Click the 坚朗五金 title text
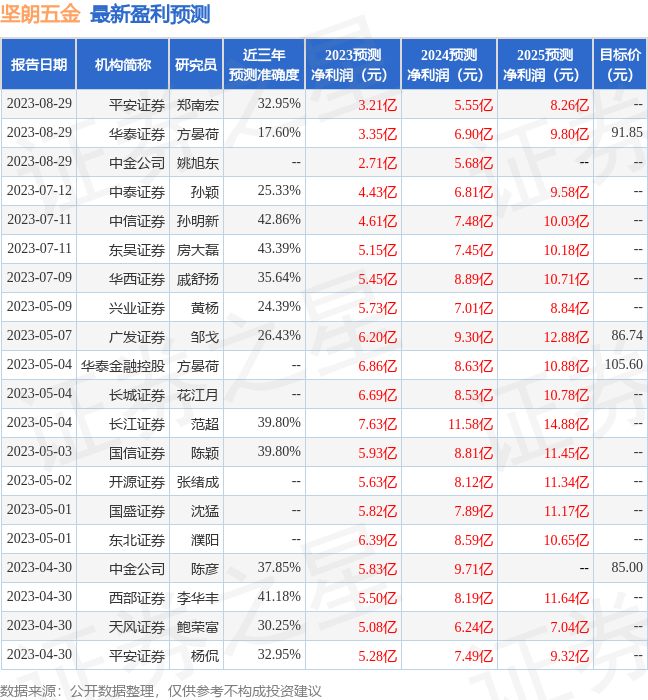648x700 pixels. coord(40,14)
